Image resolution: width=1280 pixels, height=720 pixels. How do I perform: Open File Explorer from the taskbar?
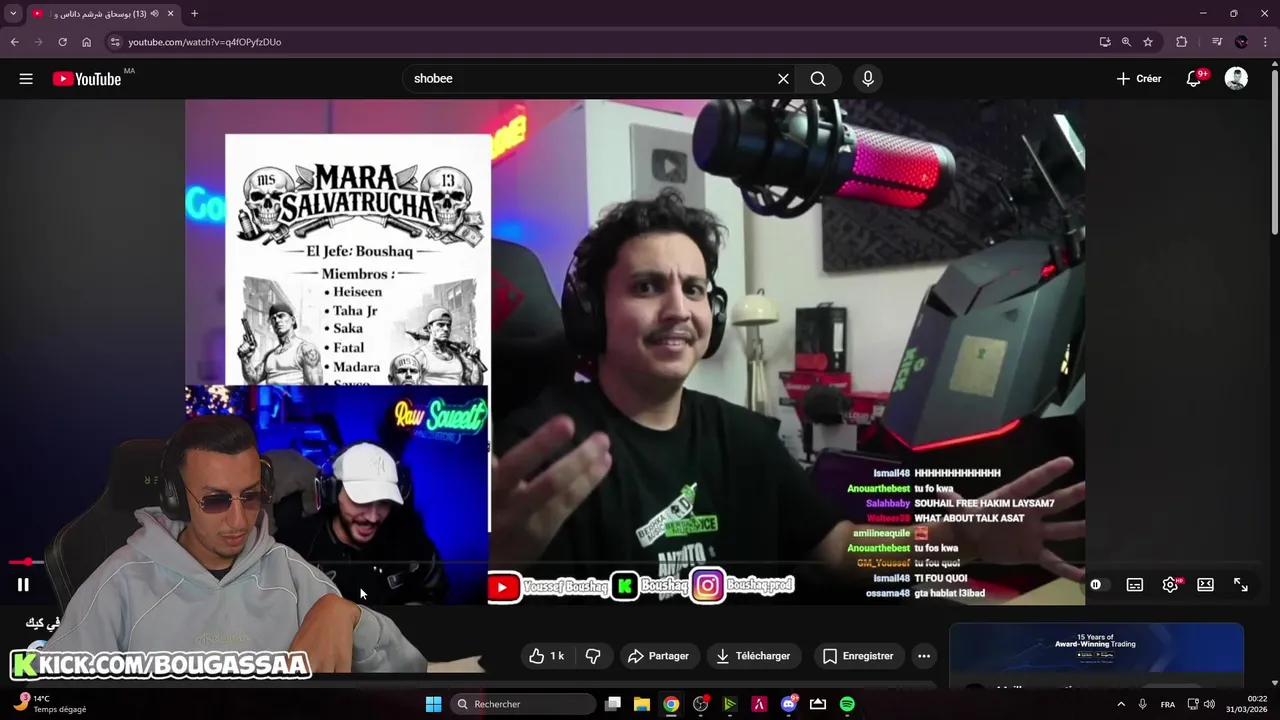click(x=642, y=704)
